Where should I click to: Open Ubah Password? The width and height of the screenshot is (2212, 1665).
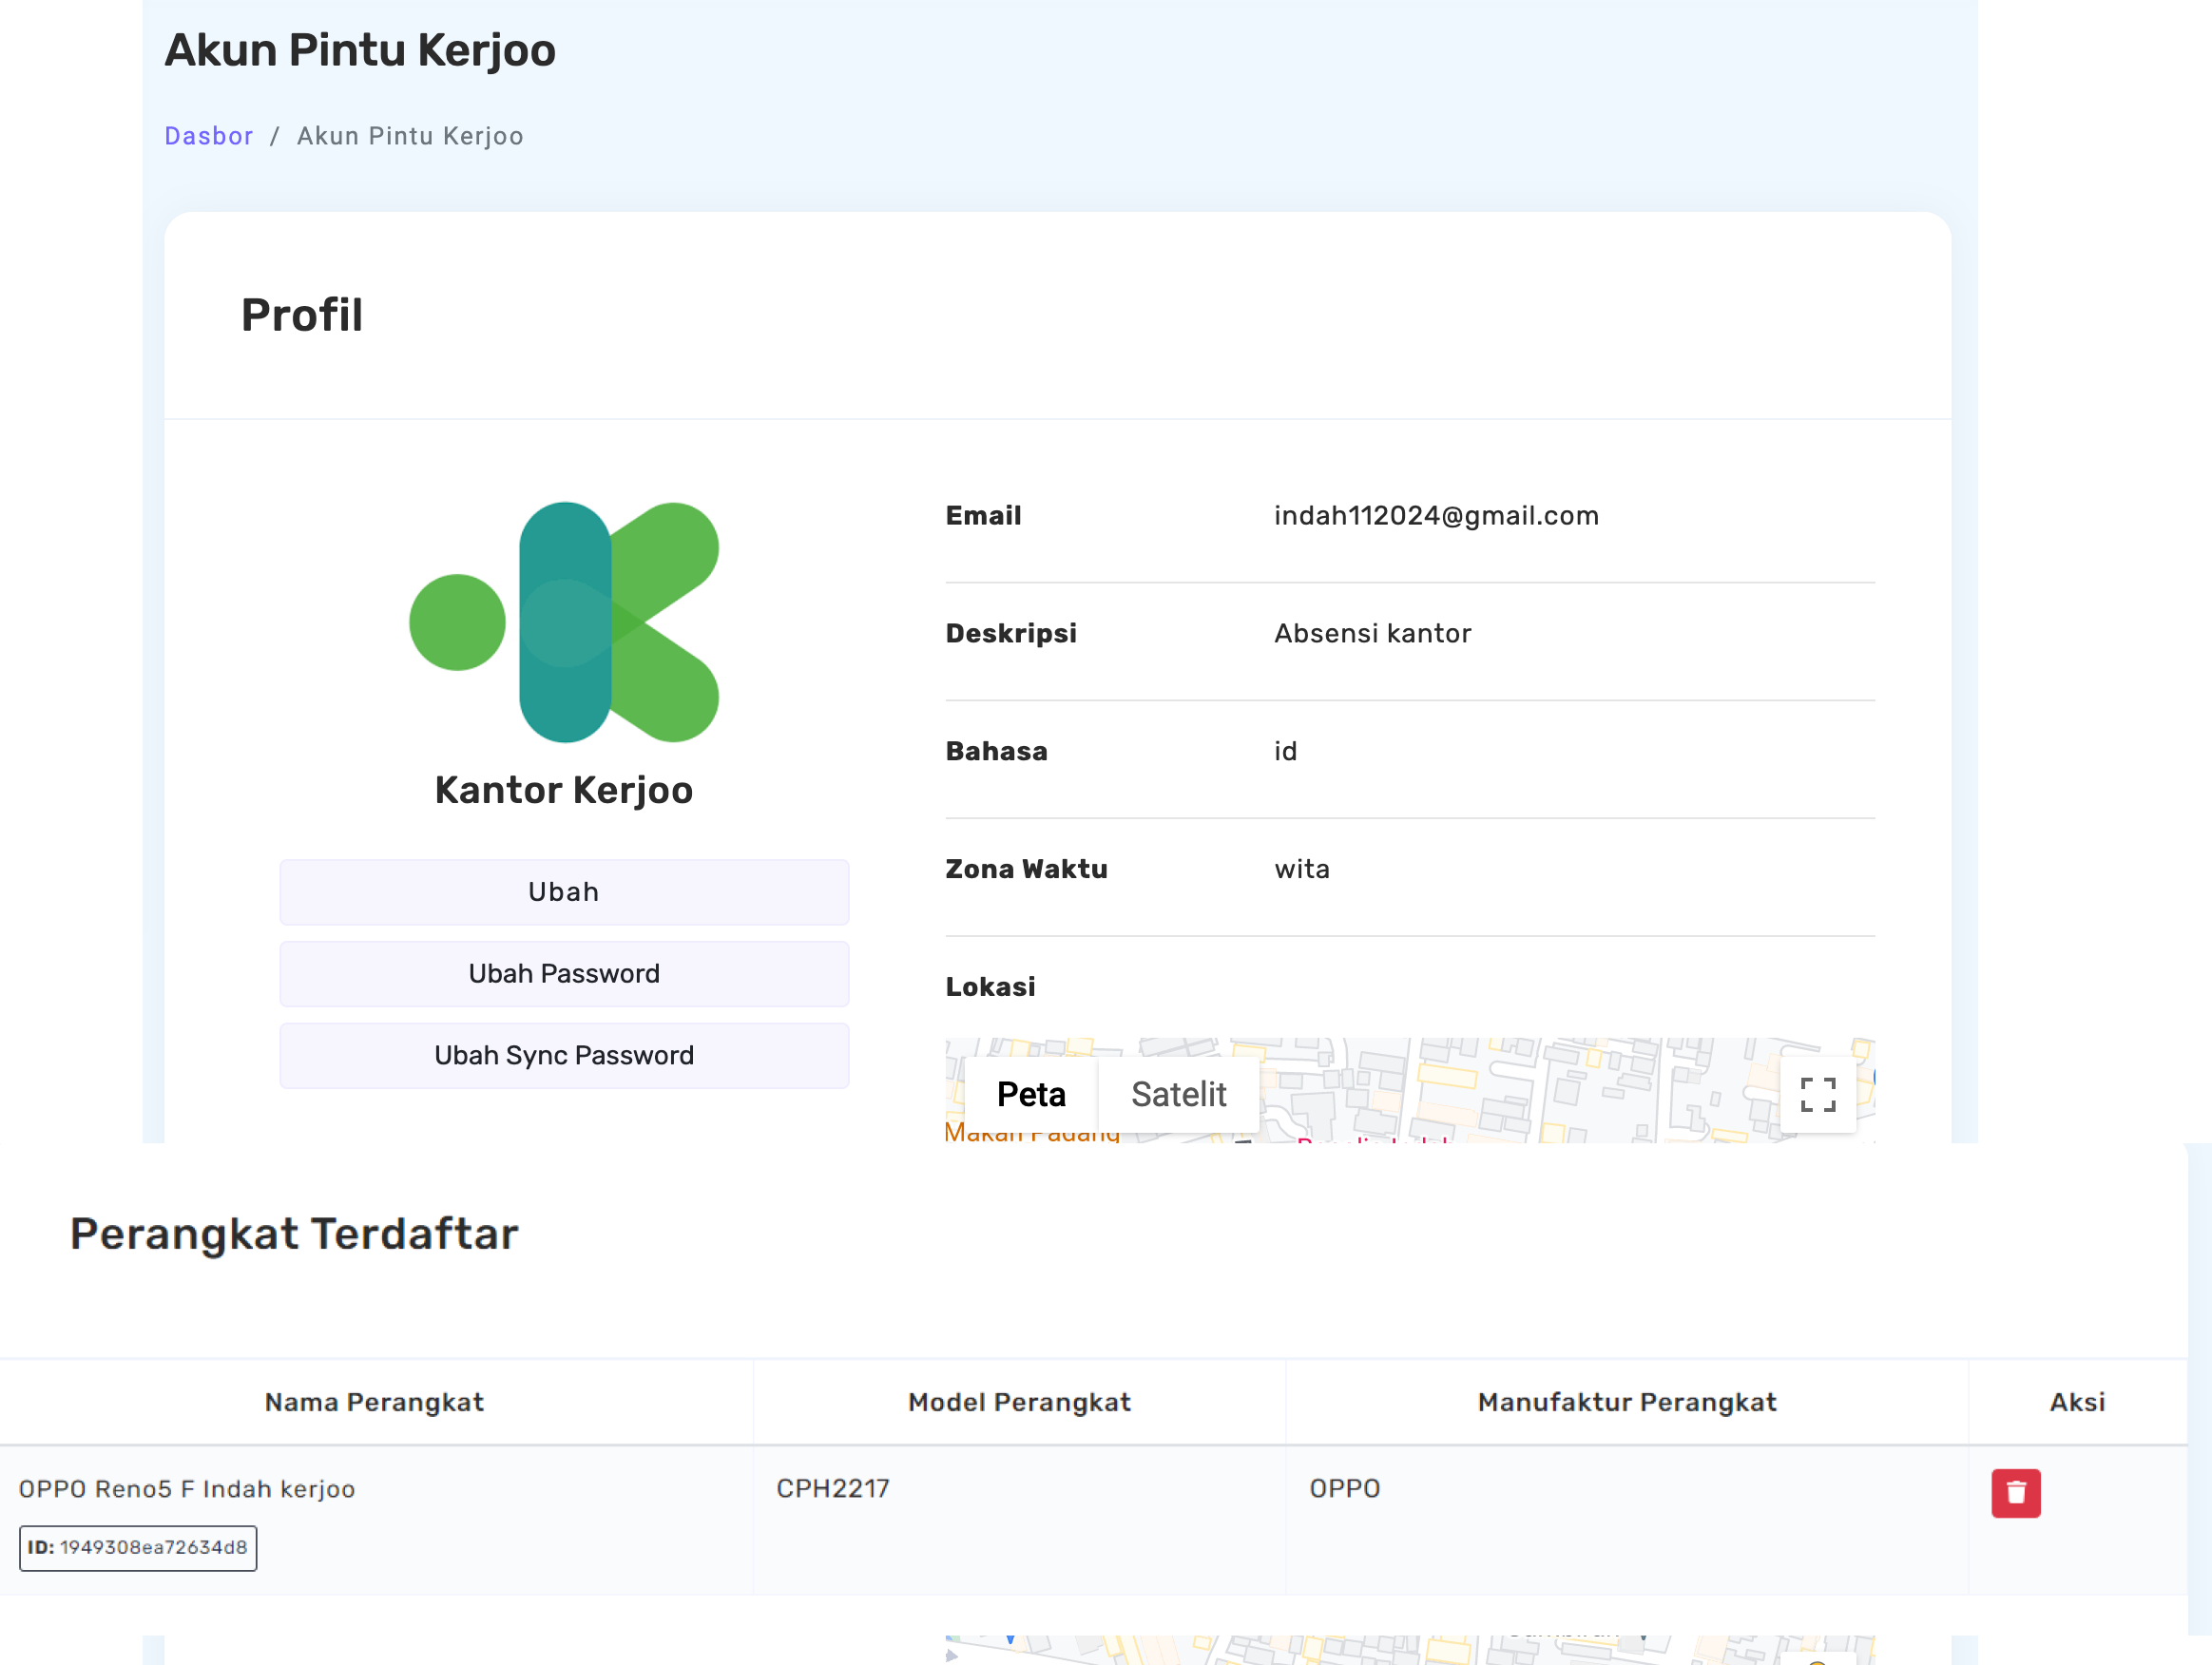[564, 974]
